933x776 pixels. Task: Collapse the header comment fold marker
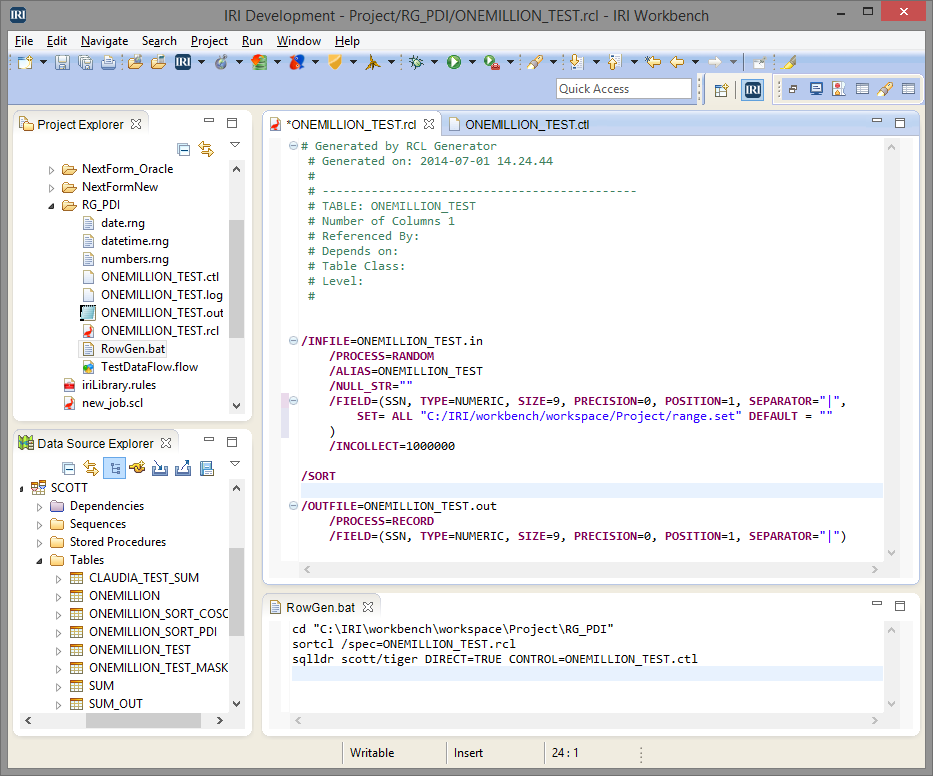coord(293,146)
